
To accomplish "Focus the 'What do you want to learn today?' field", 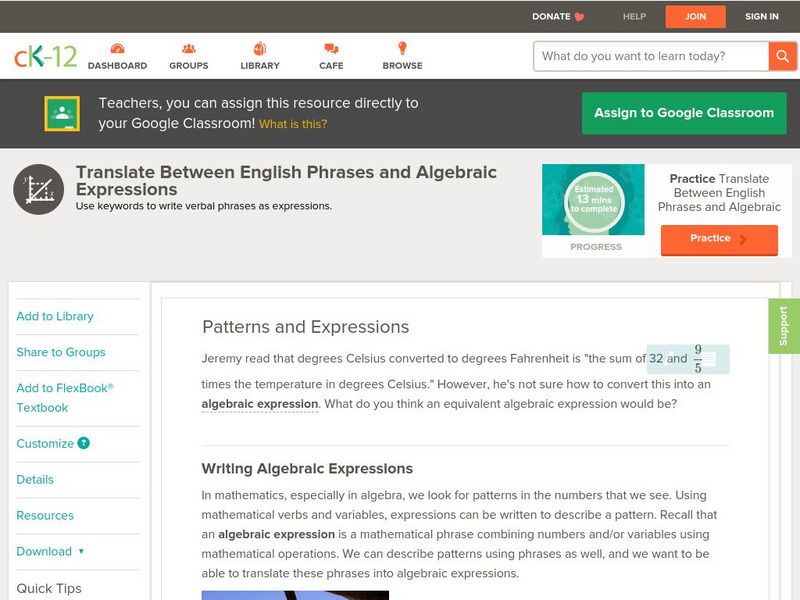I will [651, 56].
